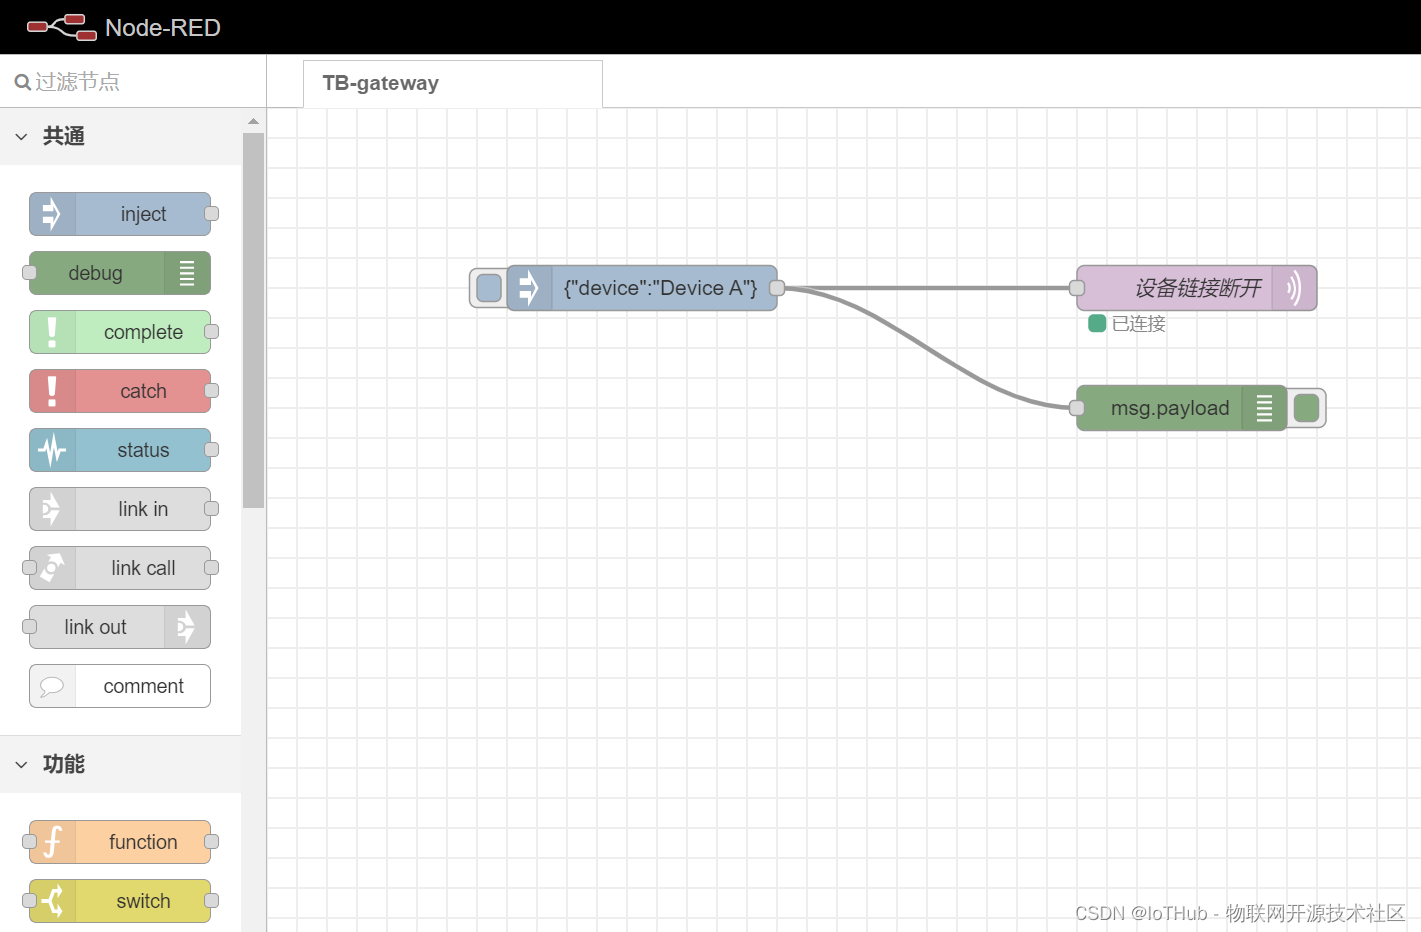This screenshot has width=1421, height=932.
Task: Select the switch node in the palette
Action: coord(130,901)
